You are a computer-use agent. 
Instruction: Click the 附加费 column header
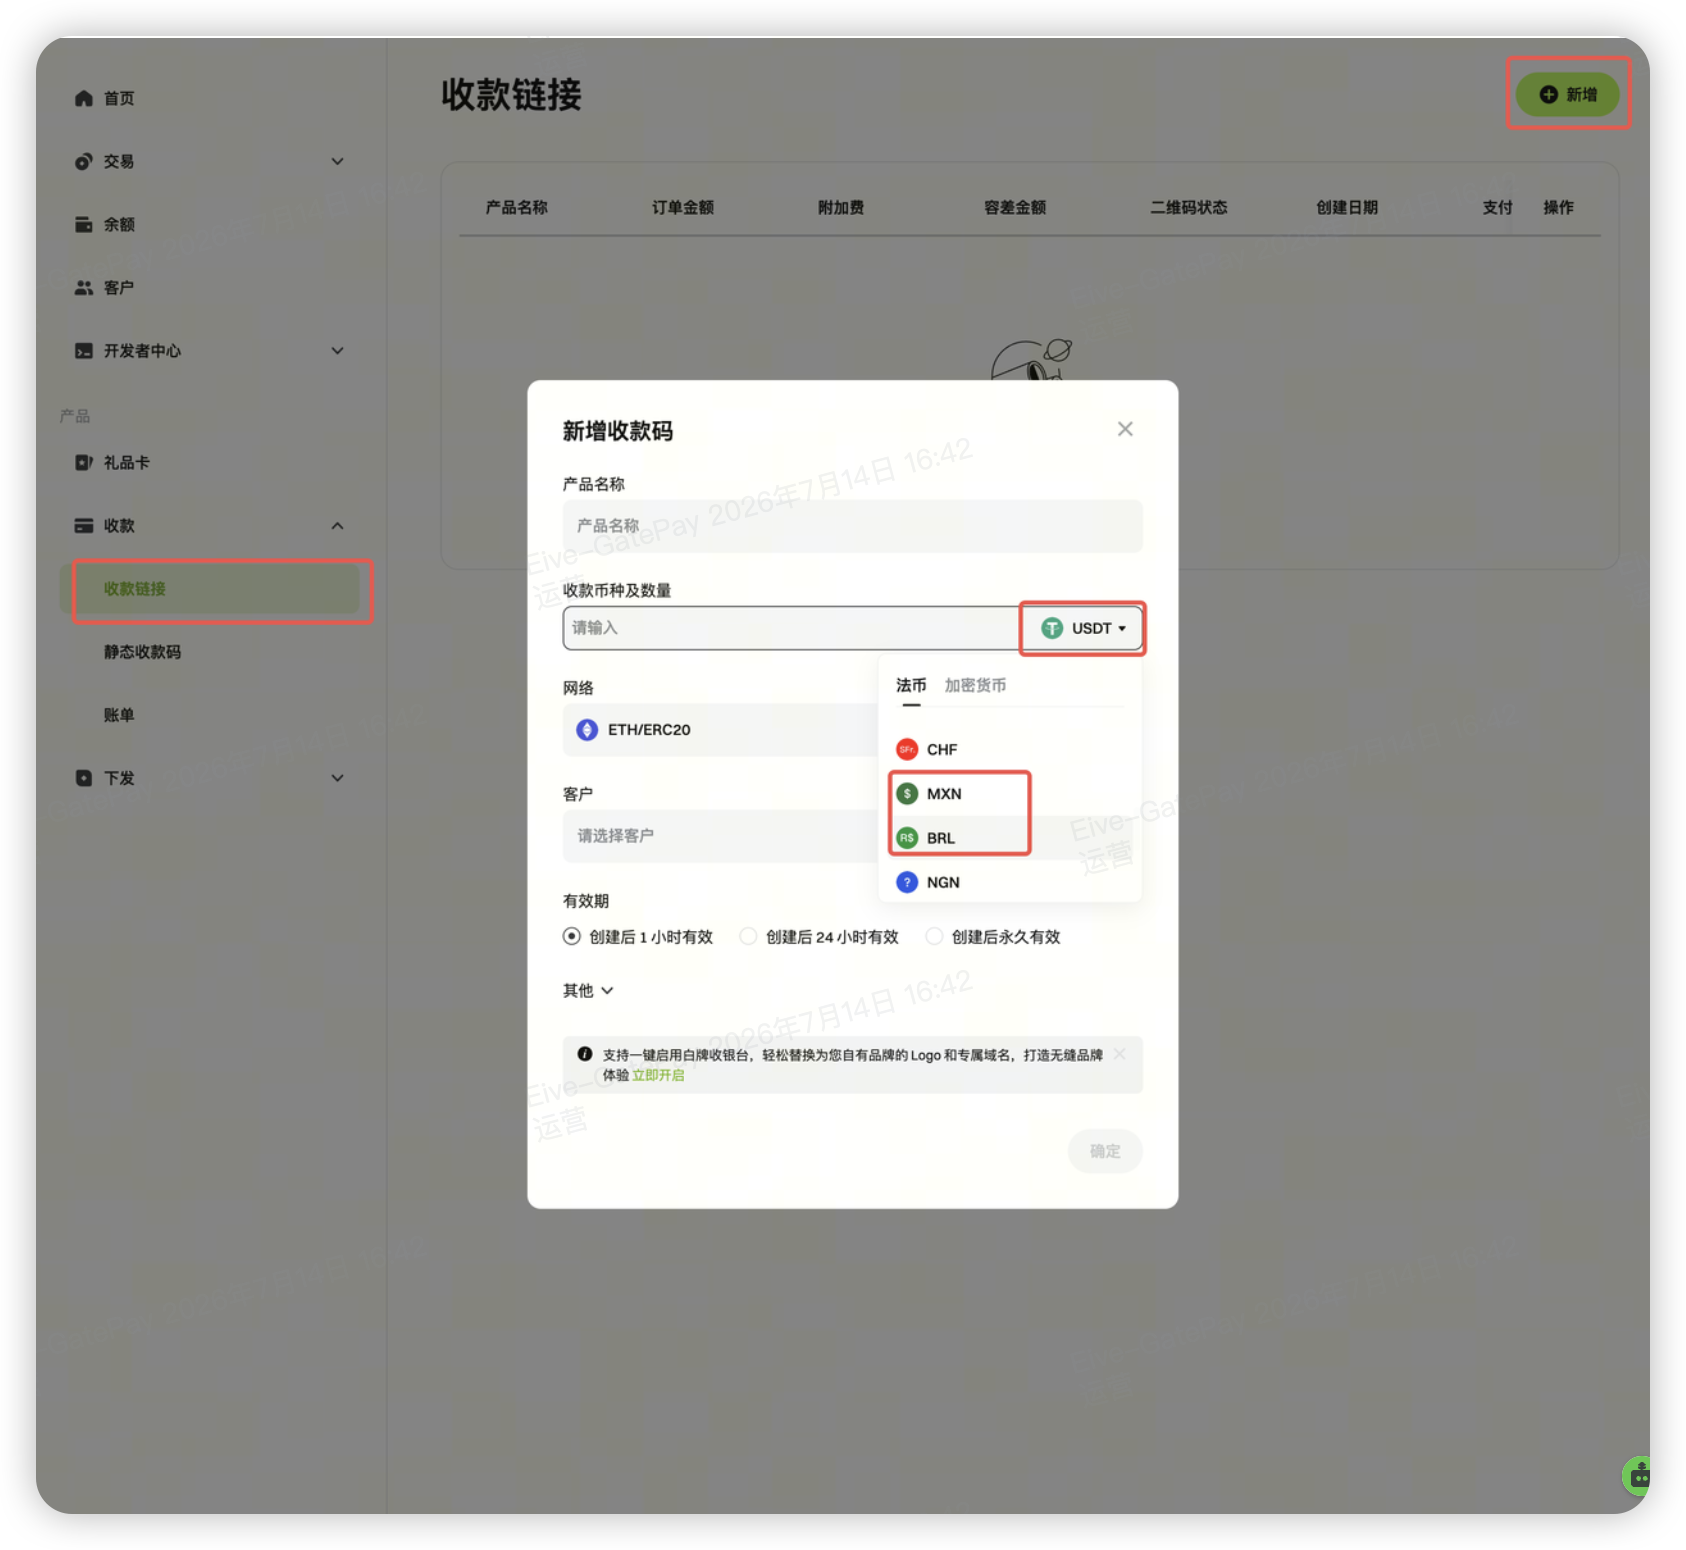pos(841,207)
